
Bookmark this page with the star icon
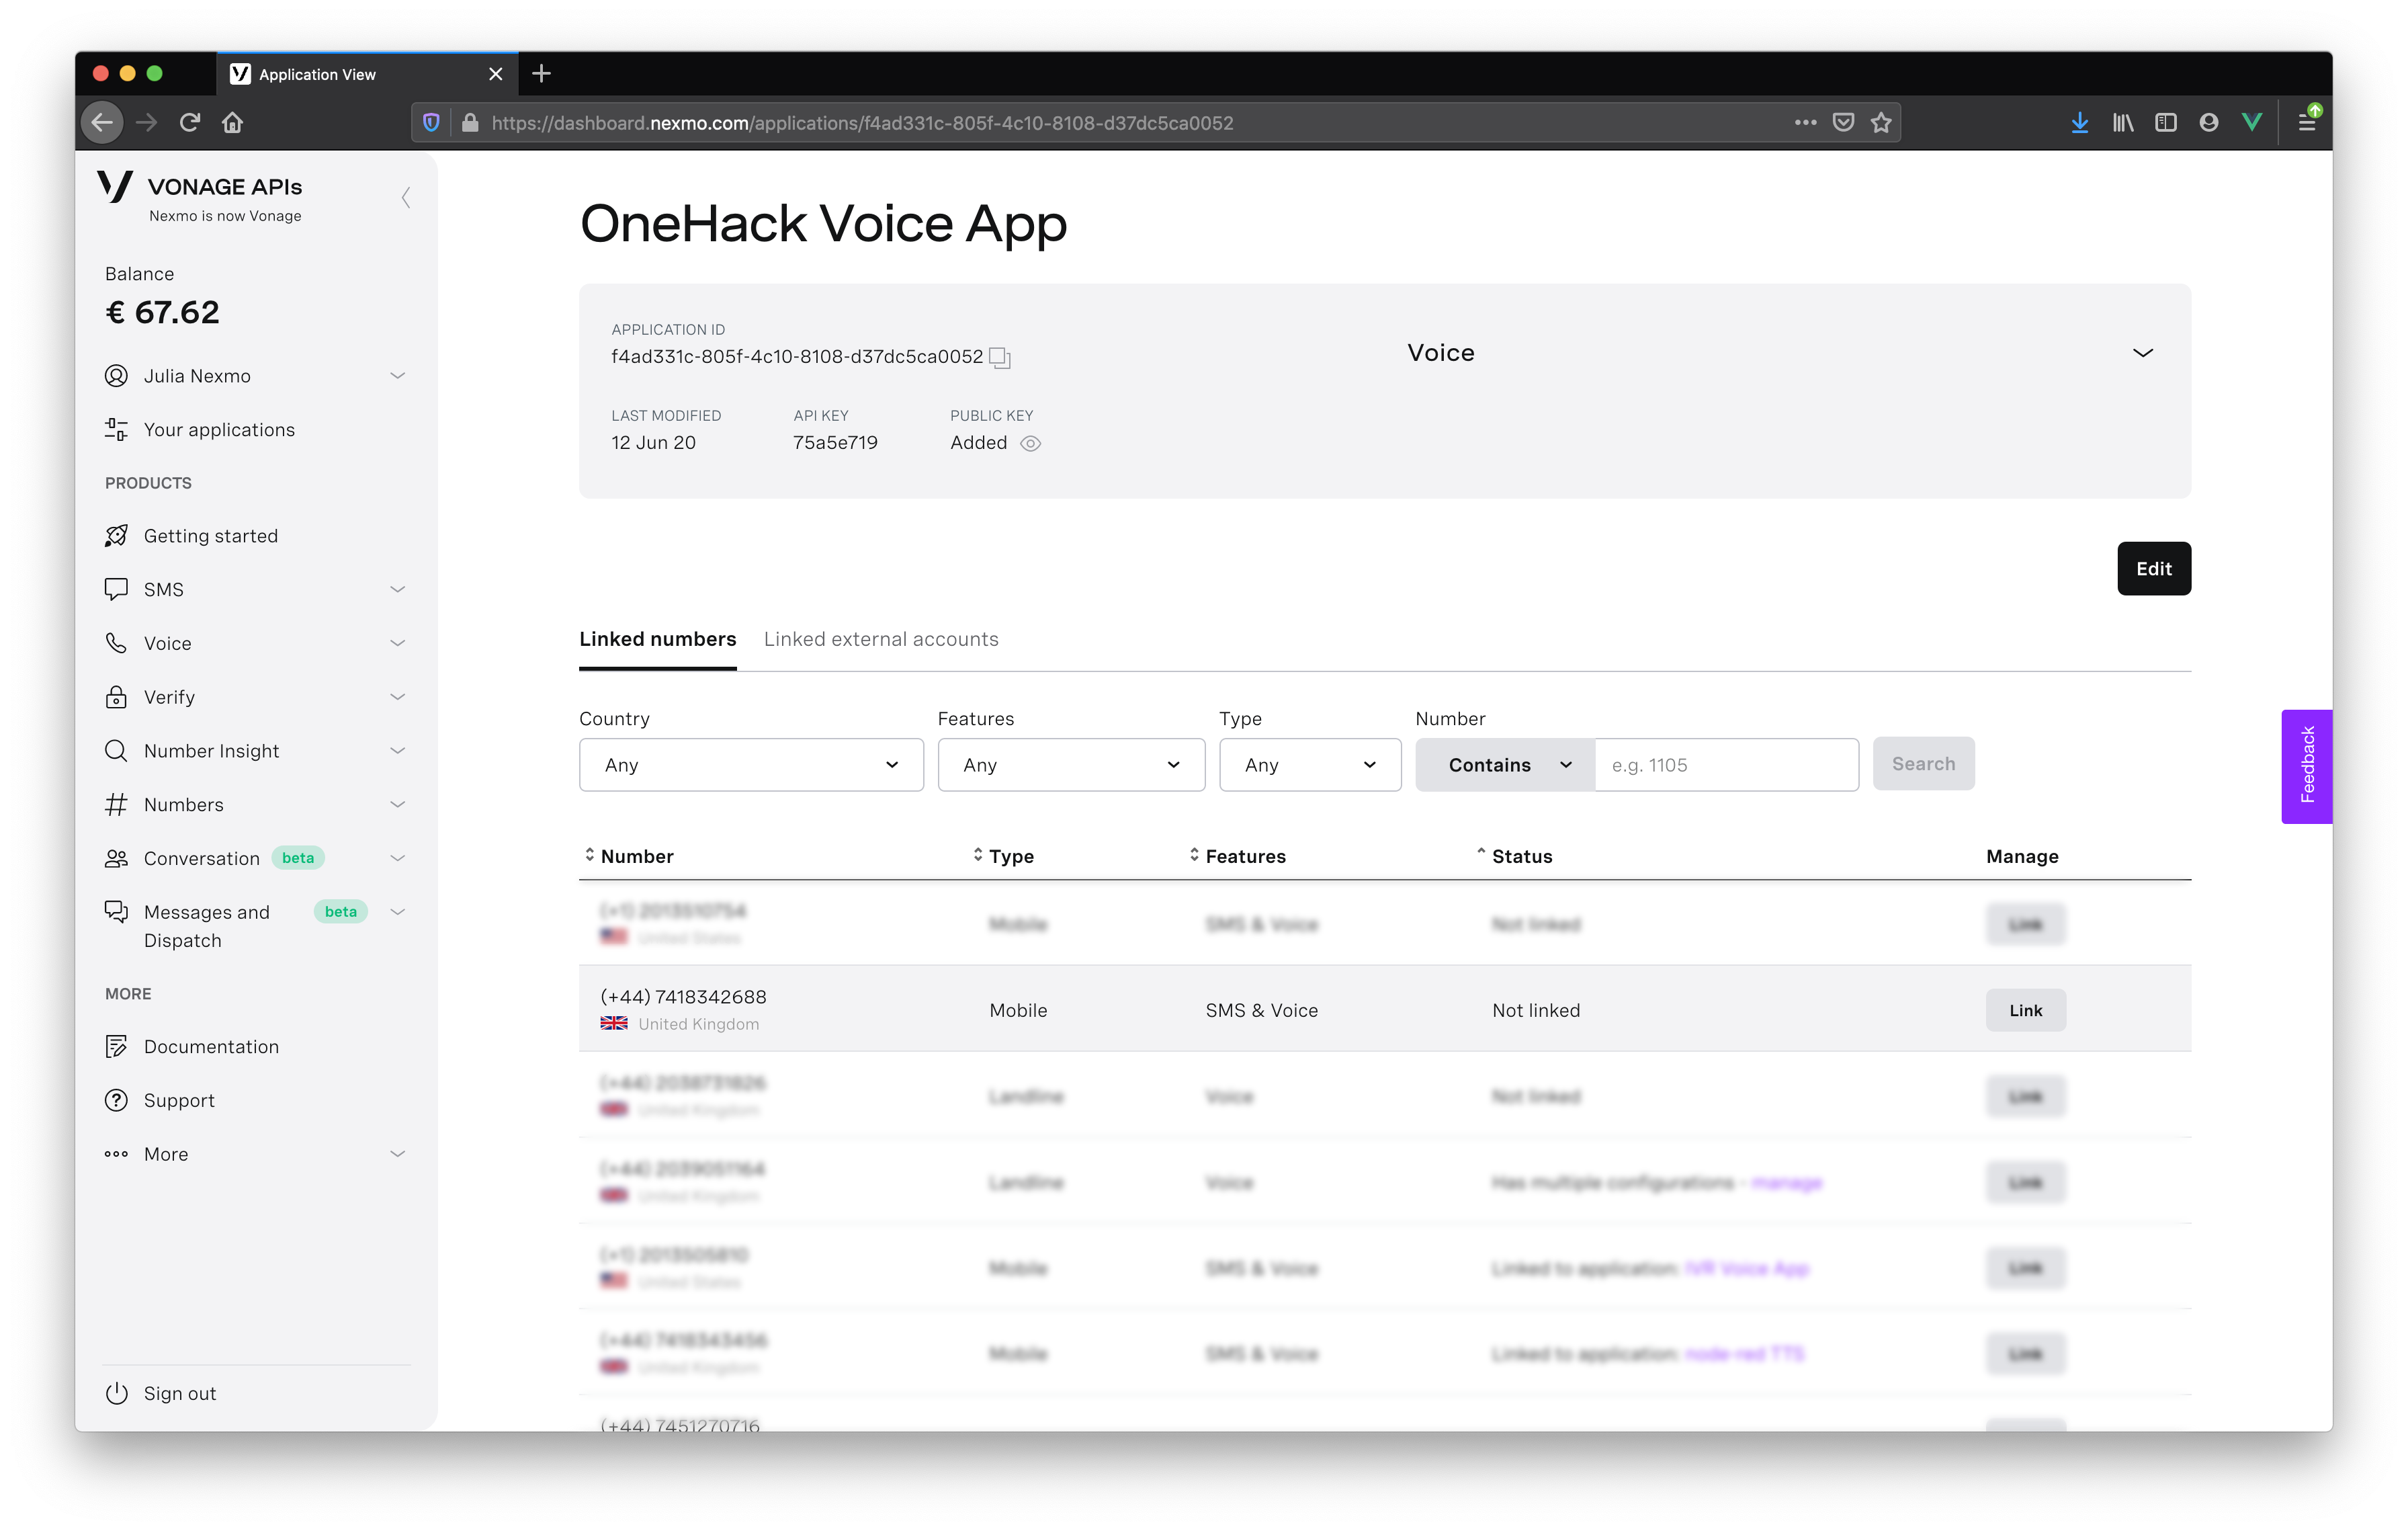[1881, 122]
